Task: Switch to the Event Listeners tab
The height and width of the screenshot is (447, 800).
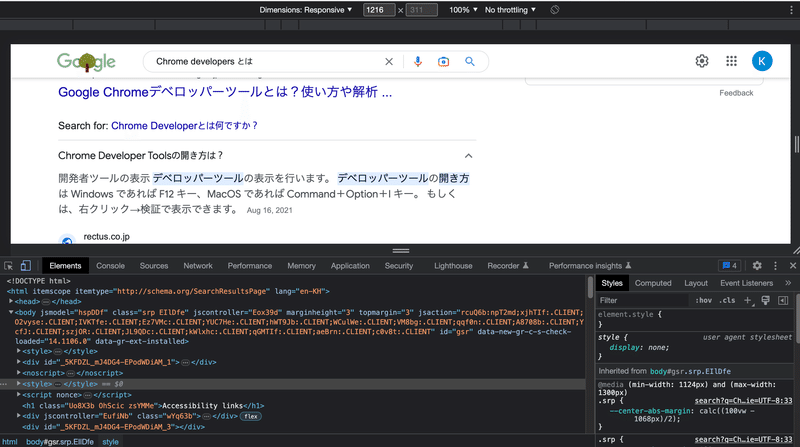Action: 746,283
